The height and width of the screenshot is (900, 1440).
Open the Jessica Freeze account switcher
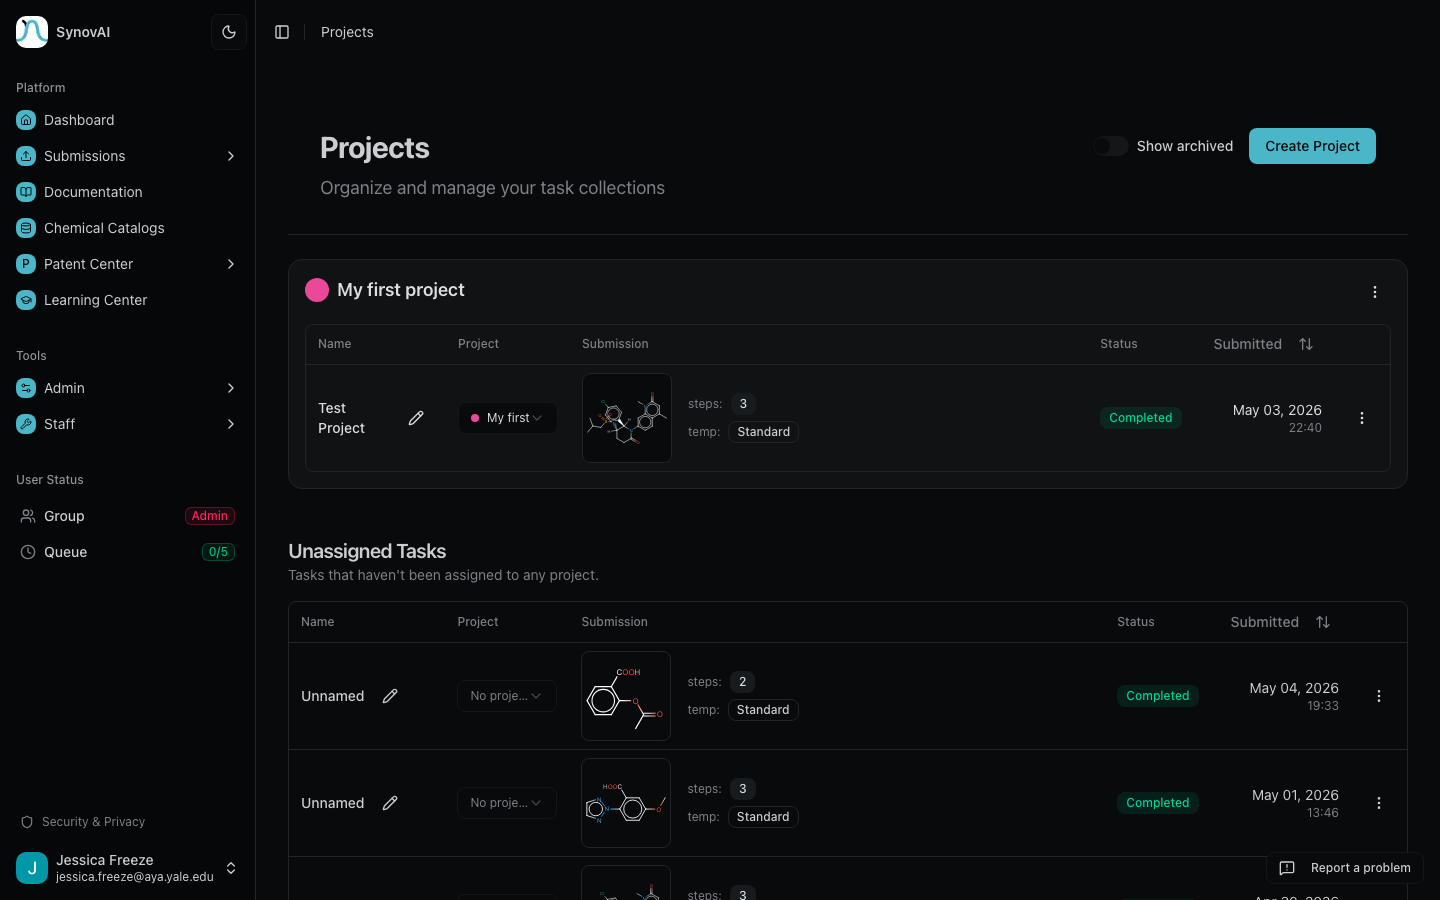coord(127,868)
